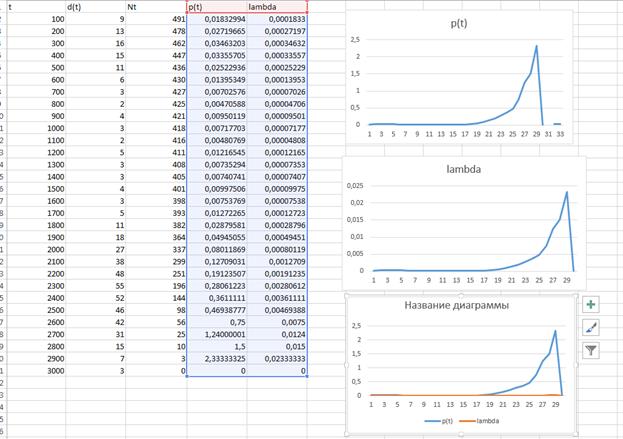
Task: Select header cell 'd(t)'
Action: pos(95,7)
